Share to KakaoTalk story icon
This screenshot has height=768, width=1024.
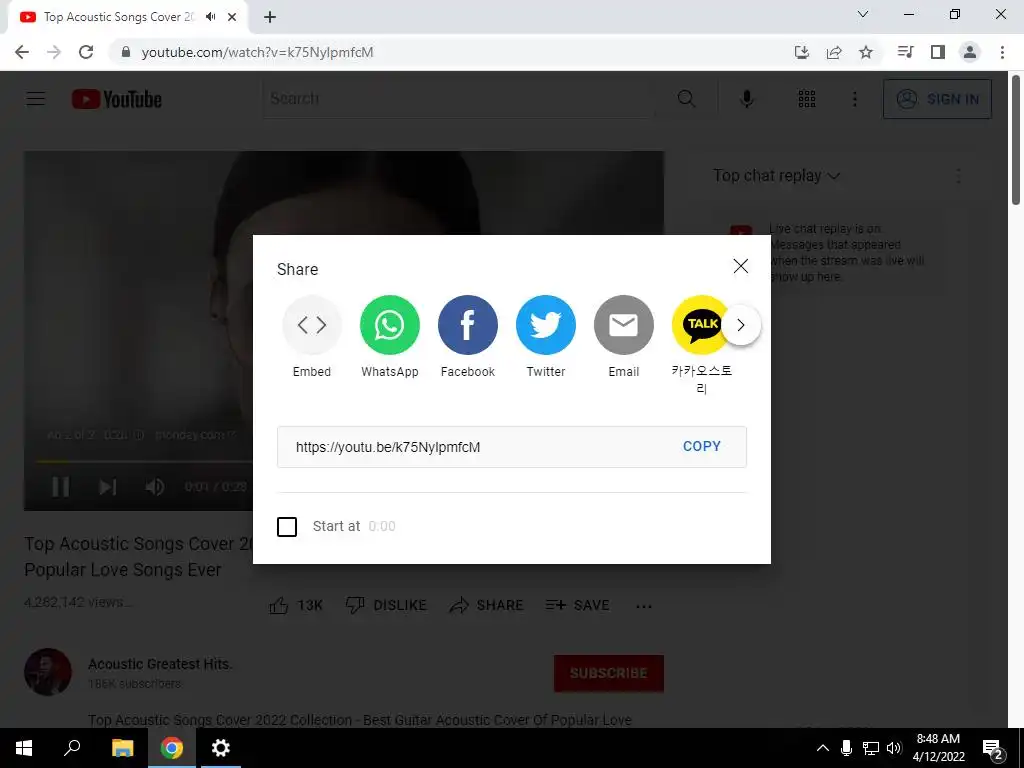(700, 325)
